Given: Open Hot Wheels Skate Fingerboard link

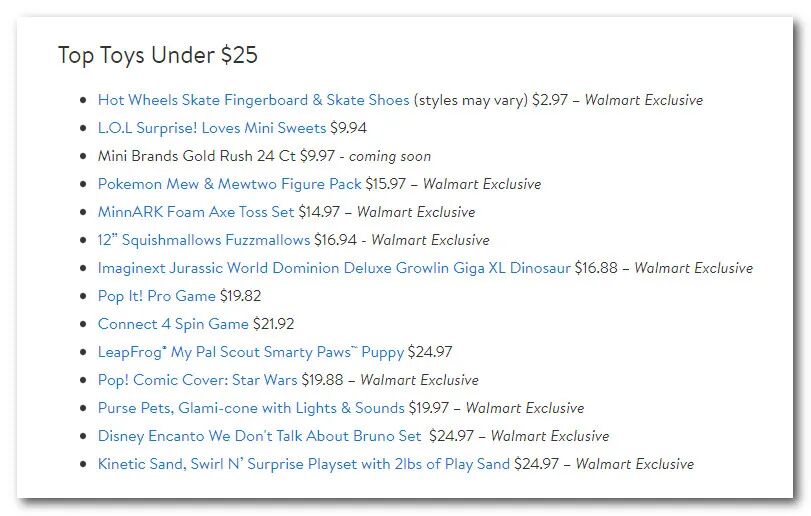Looking at the screenshot, I should tap(253, 100).
